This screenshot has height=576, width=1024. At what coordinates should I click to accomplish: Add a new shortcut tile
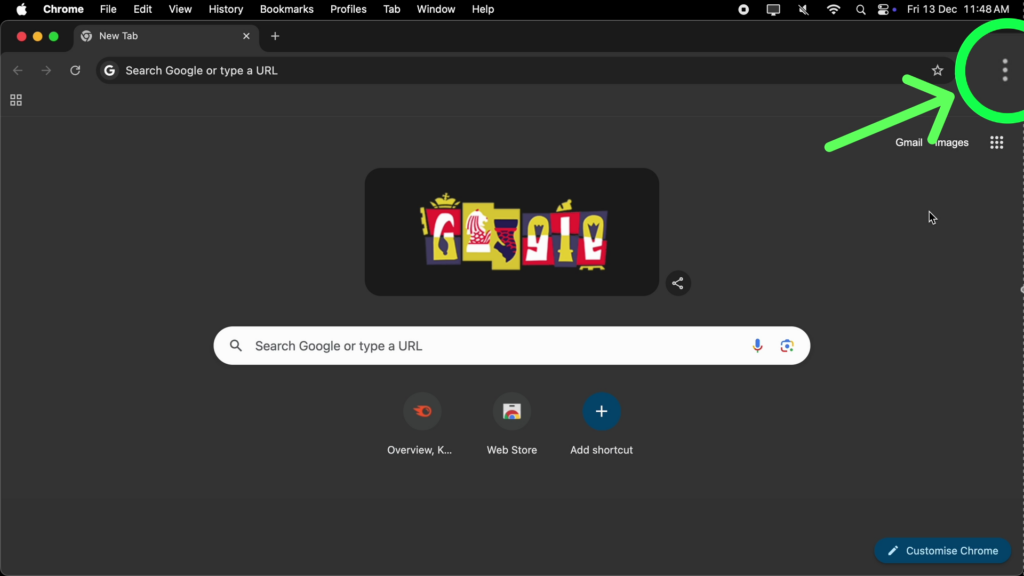pyautogui.click(x=601, y=424)
